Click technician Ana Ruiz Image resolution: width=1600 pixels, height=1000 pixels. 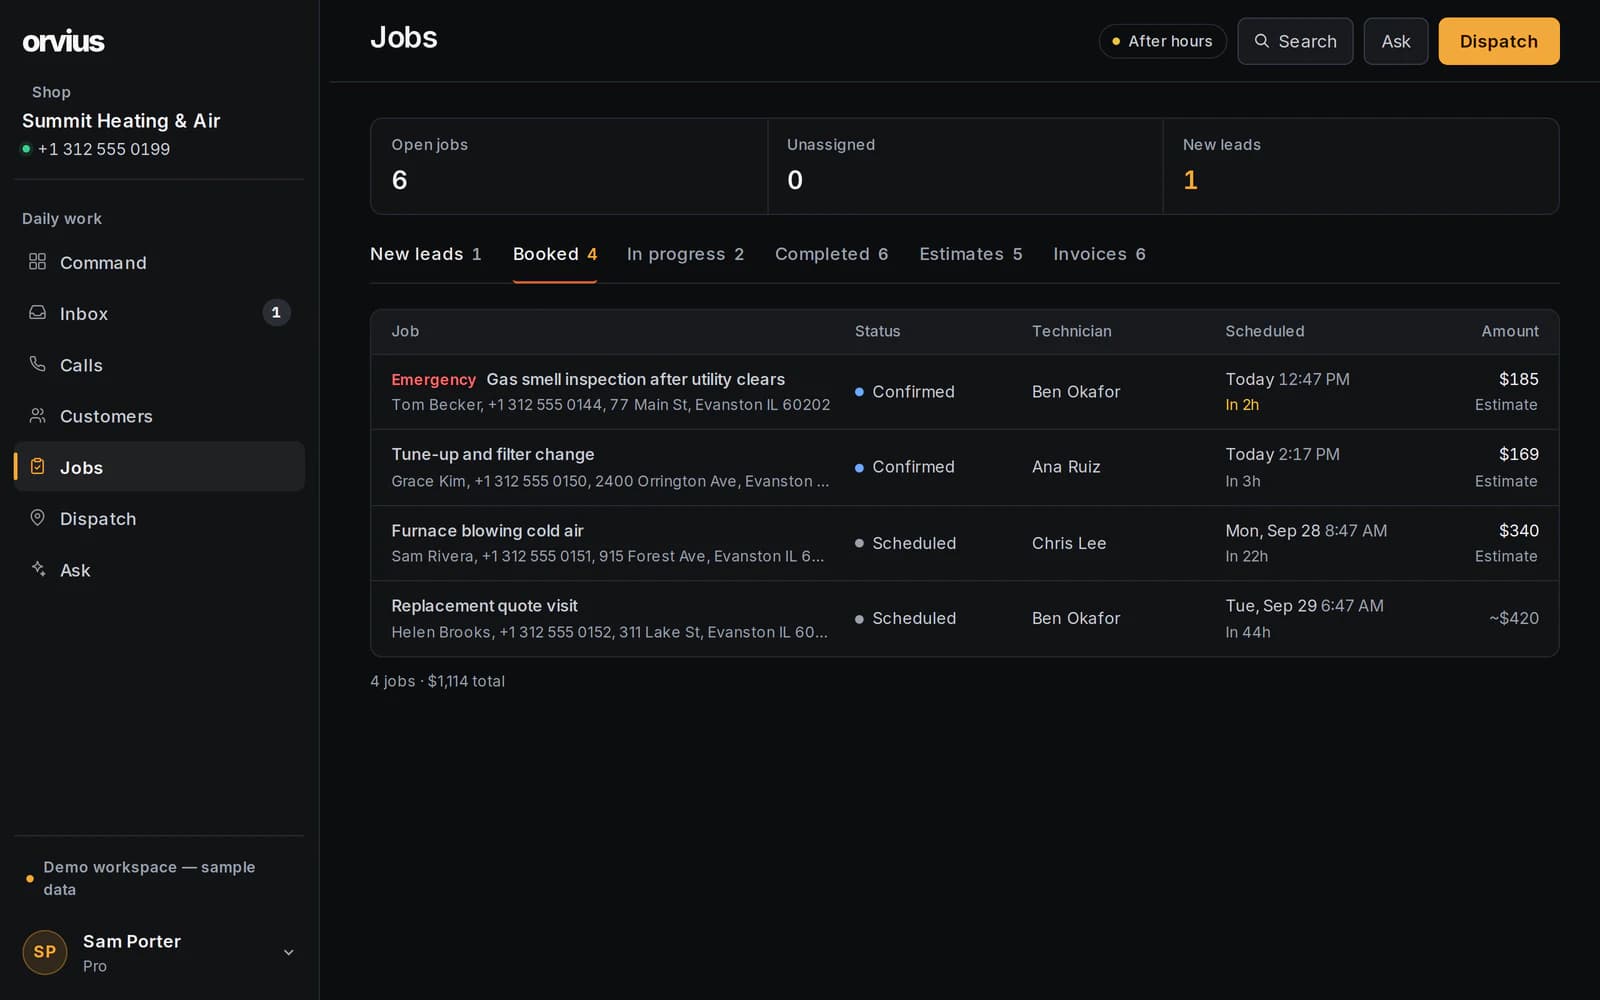[1066, 466]
